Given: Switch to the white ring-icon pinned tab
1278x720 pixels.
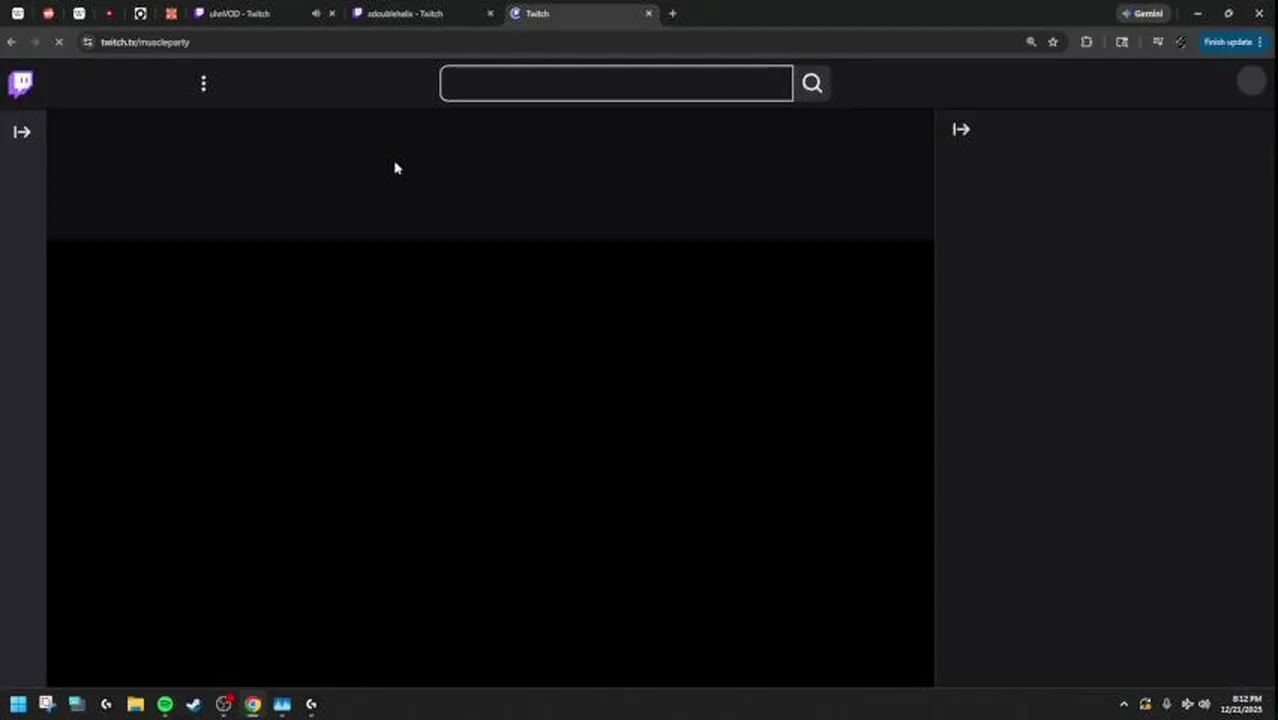Looking at the screenshot, I should coord(140,14).
